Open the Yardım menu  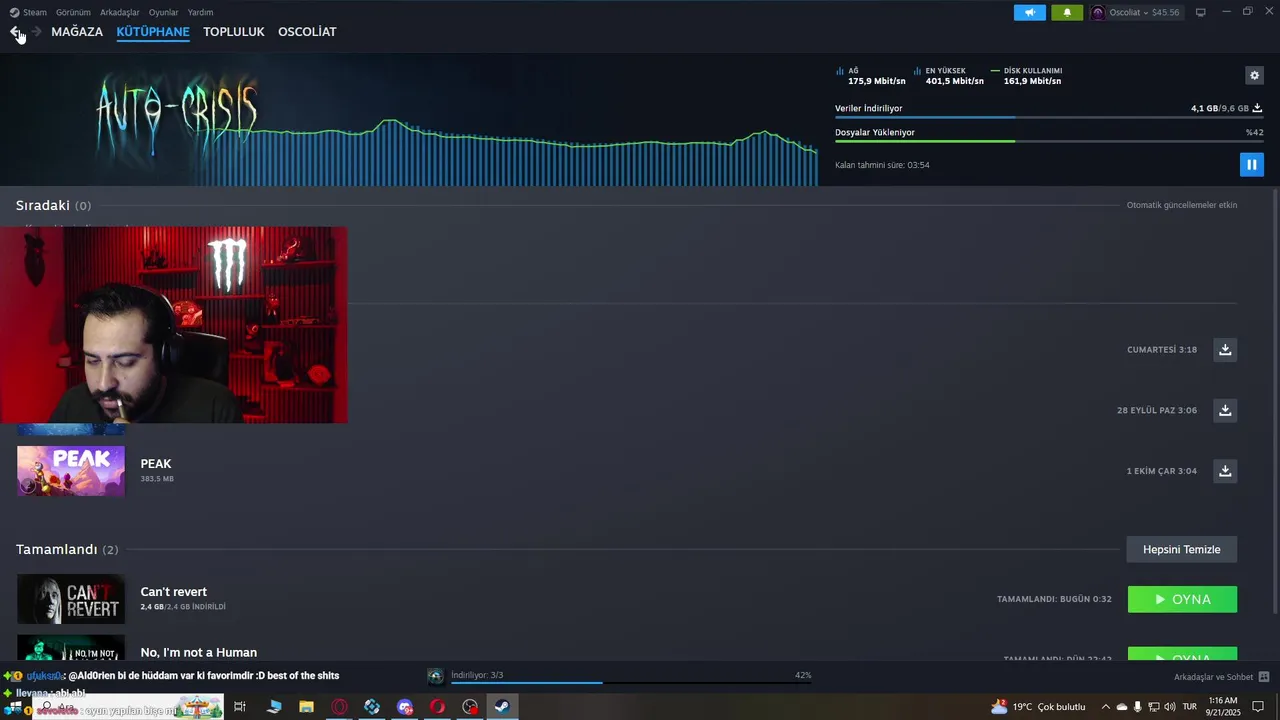click(x=200, y=12)
